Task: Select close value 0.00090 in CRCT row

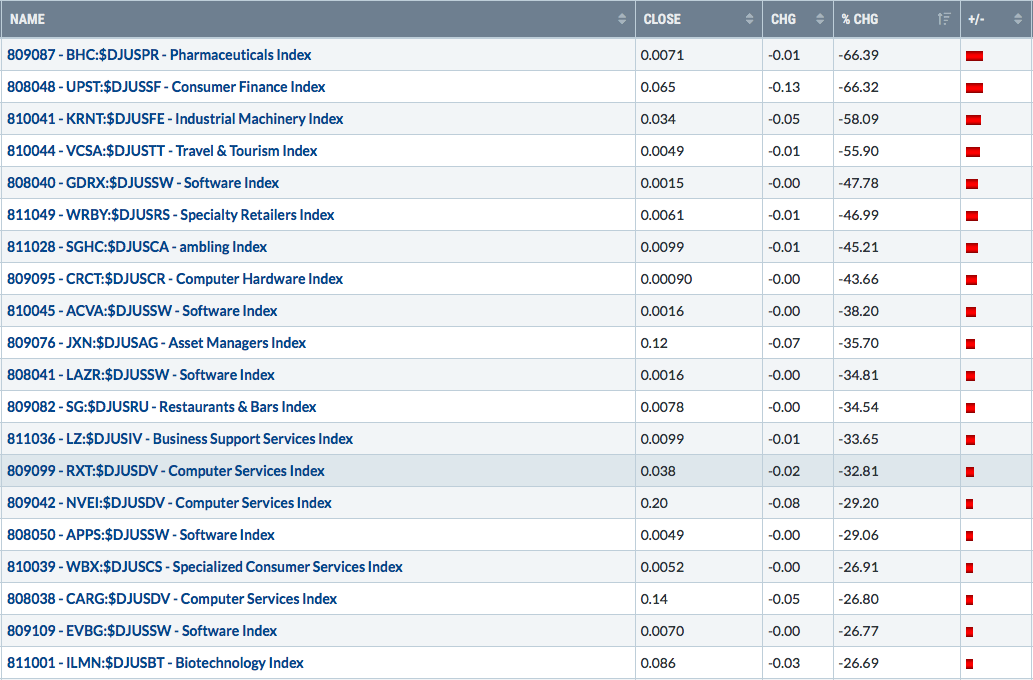Action: pyautogui.click(x=666, y=279)
